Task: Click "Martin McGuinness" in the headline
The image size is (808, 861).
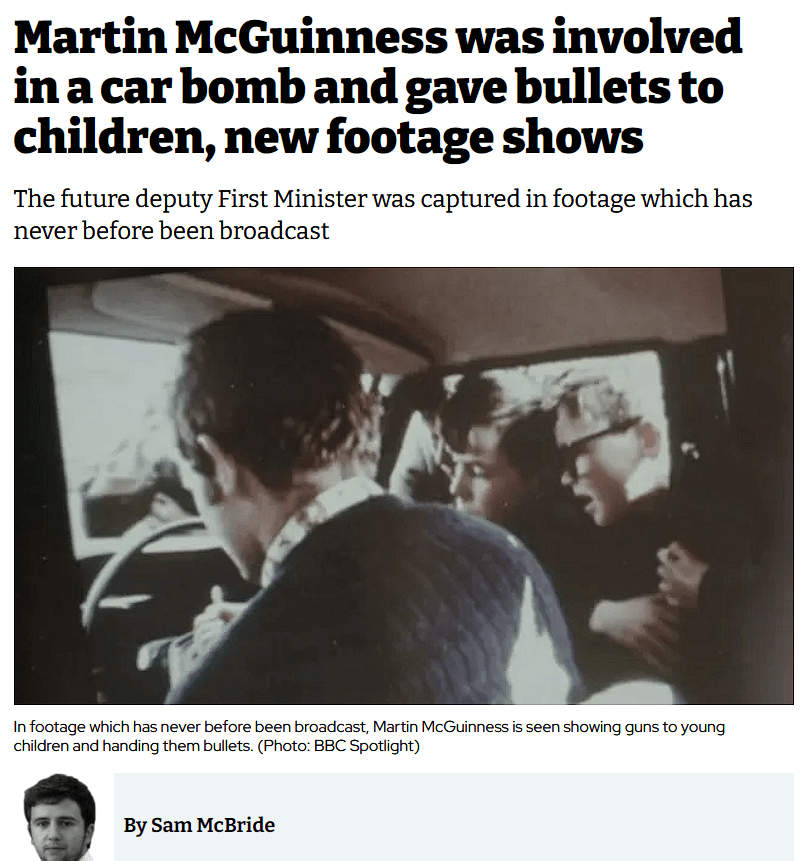Action: pyautogui.click(x=231, y=37)
